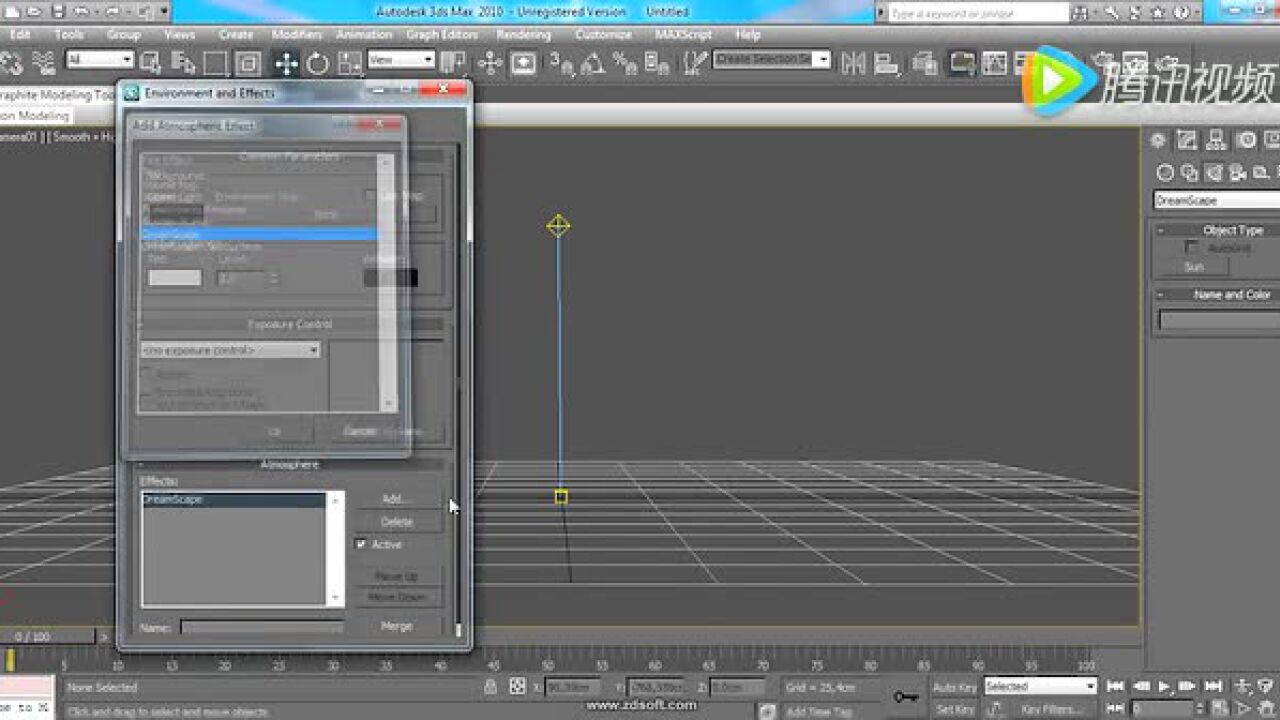Toggle the Auto Key animation mode
Screen dimensions: 1280x720
tap(954, 687)
